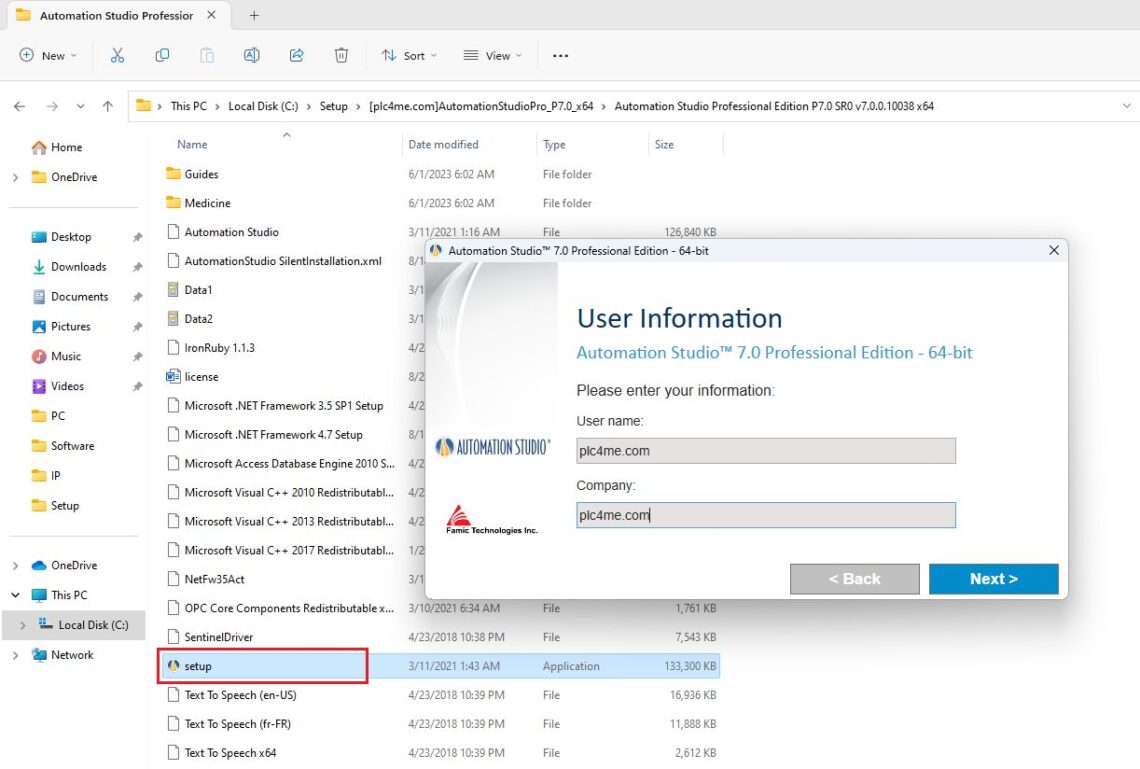Image resolution: width=1140 pixels, height=769 pixels.
Task: Open the New dropdown menu
Action: [x=47, y=56]
